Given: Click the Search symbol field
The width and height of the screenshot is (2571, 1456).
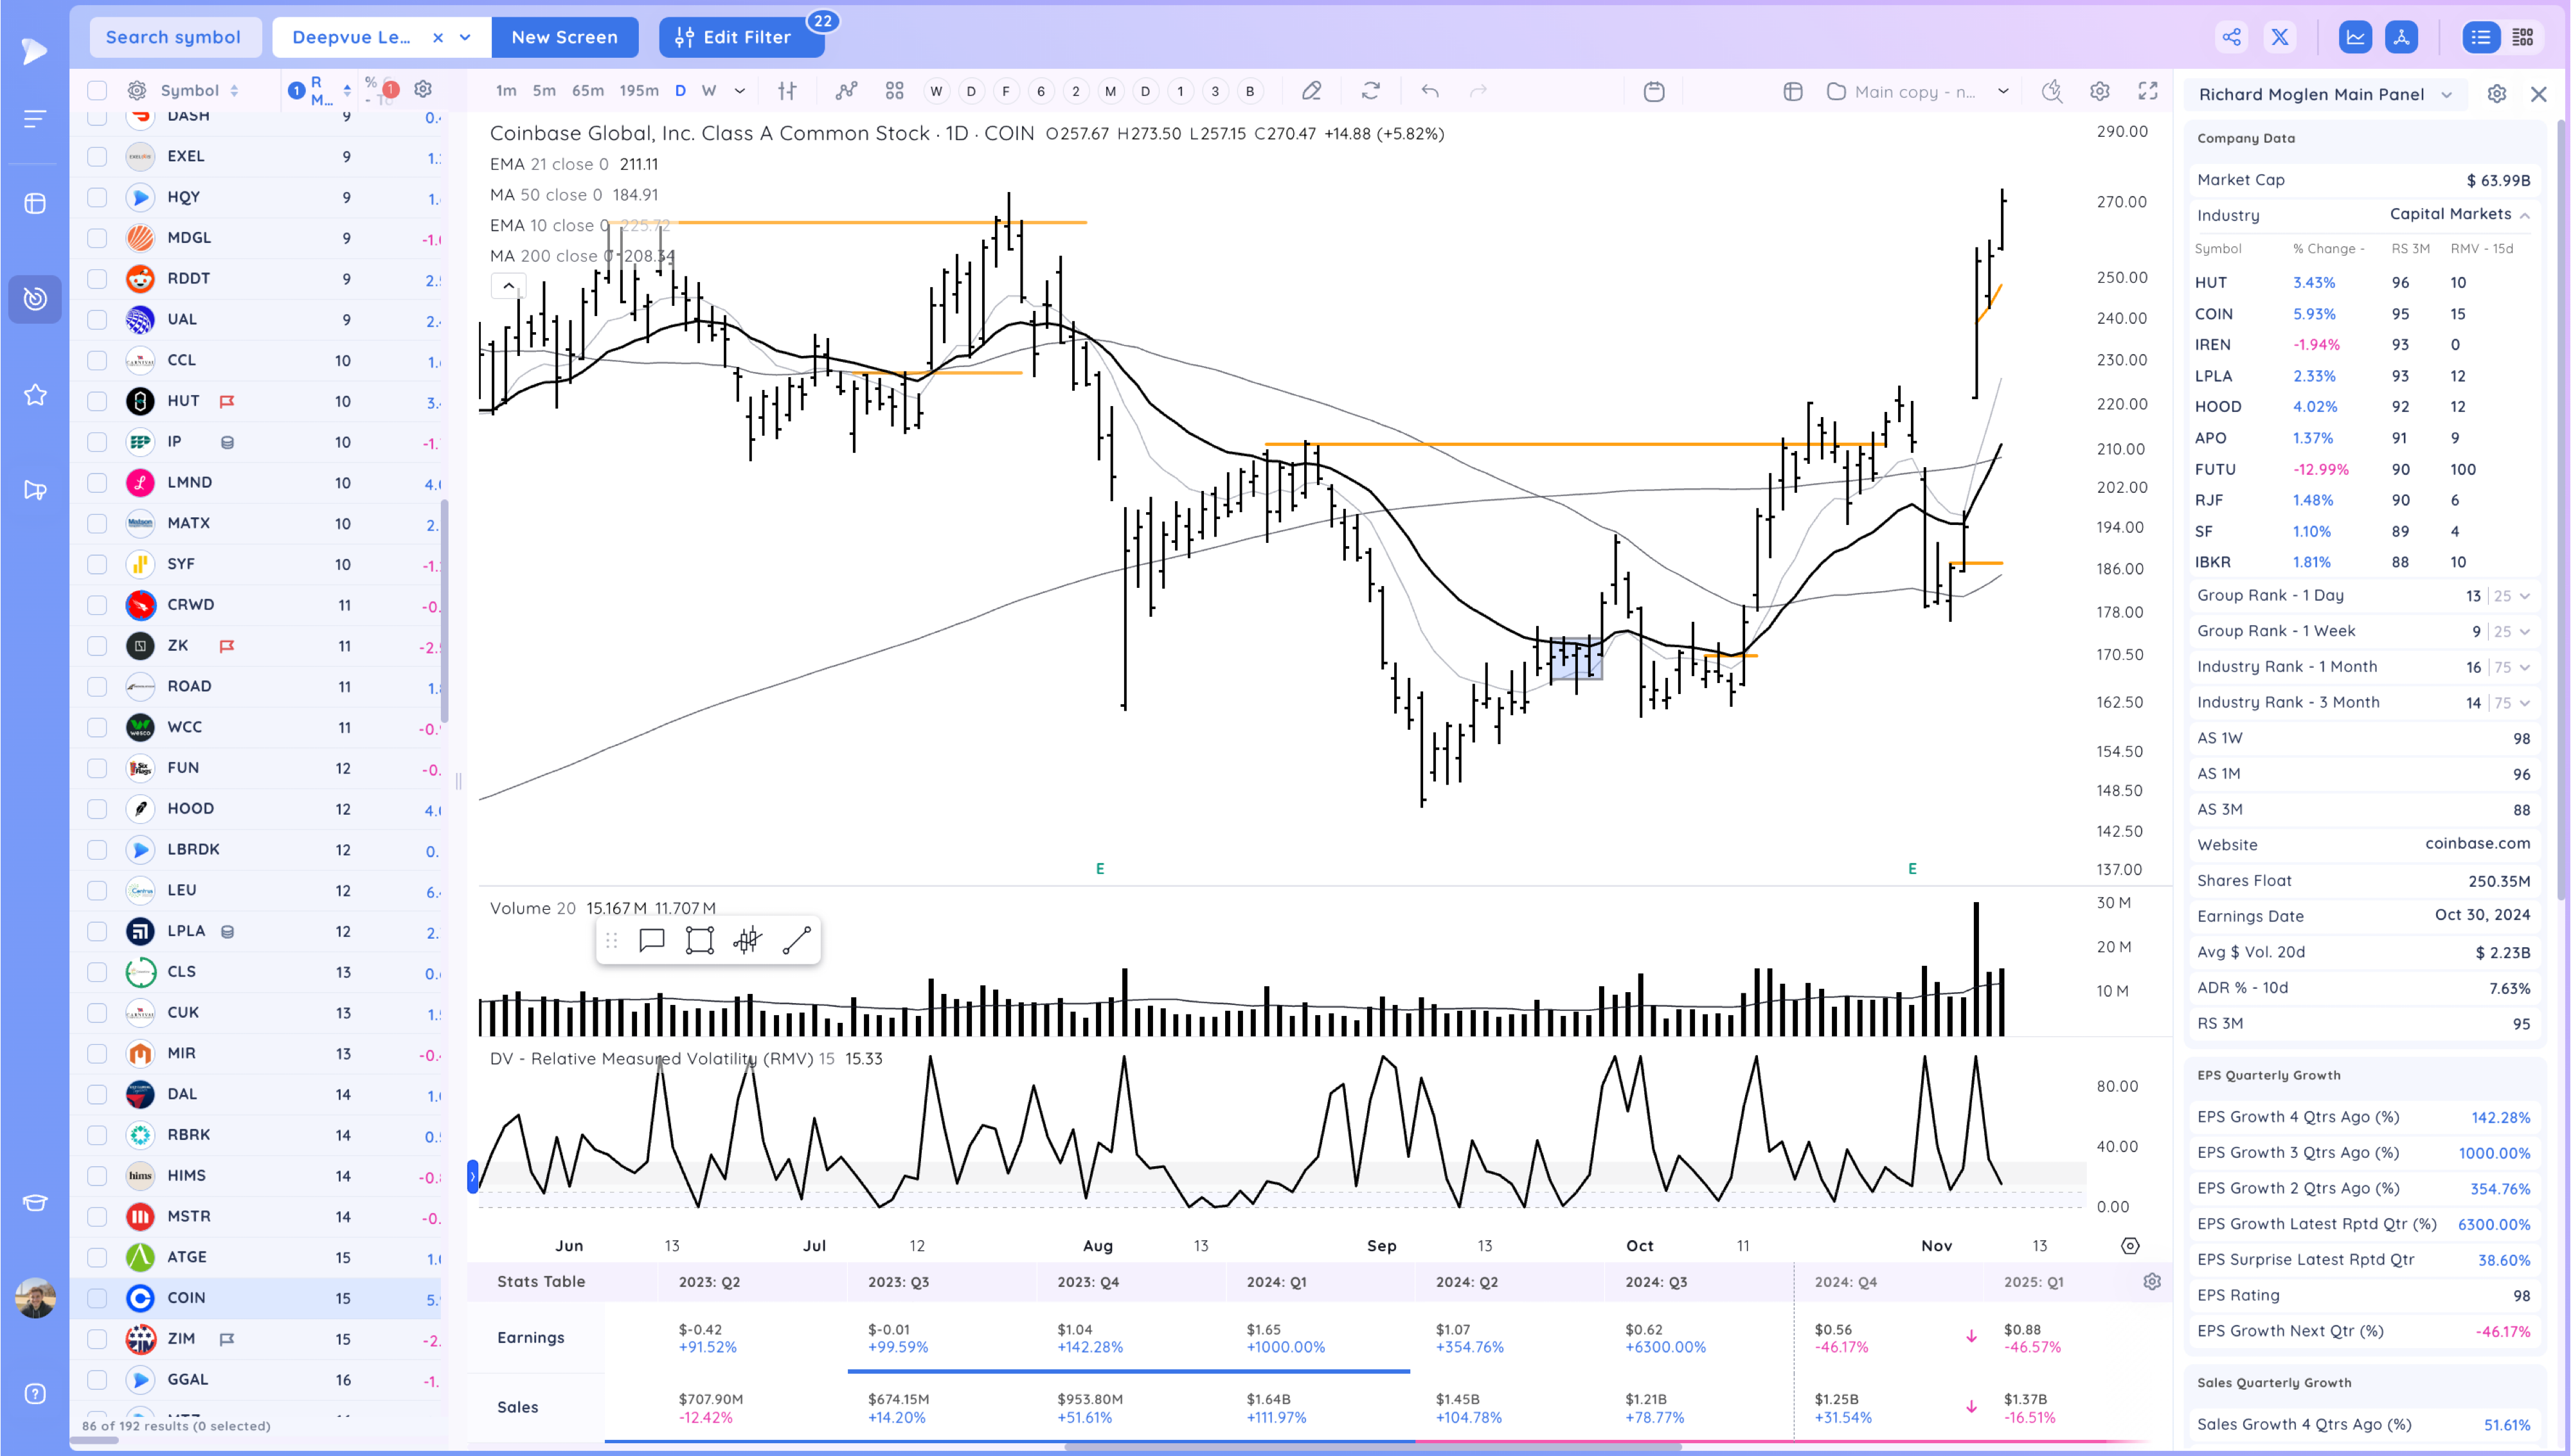Looking at the screenshot, I should point(173,37).
